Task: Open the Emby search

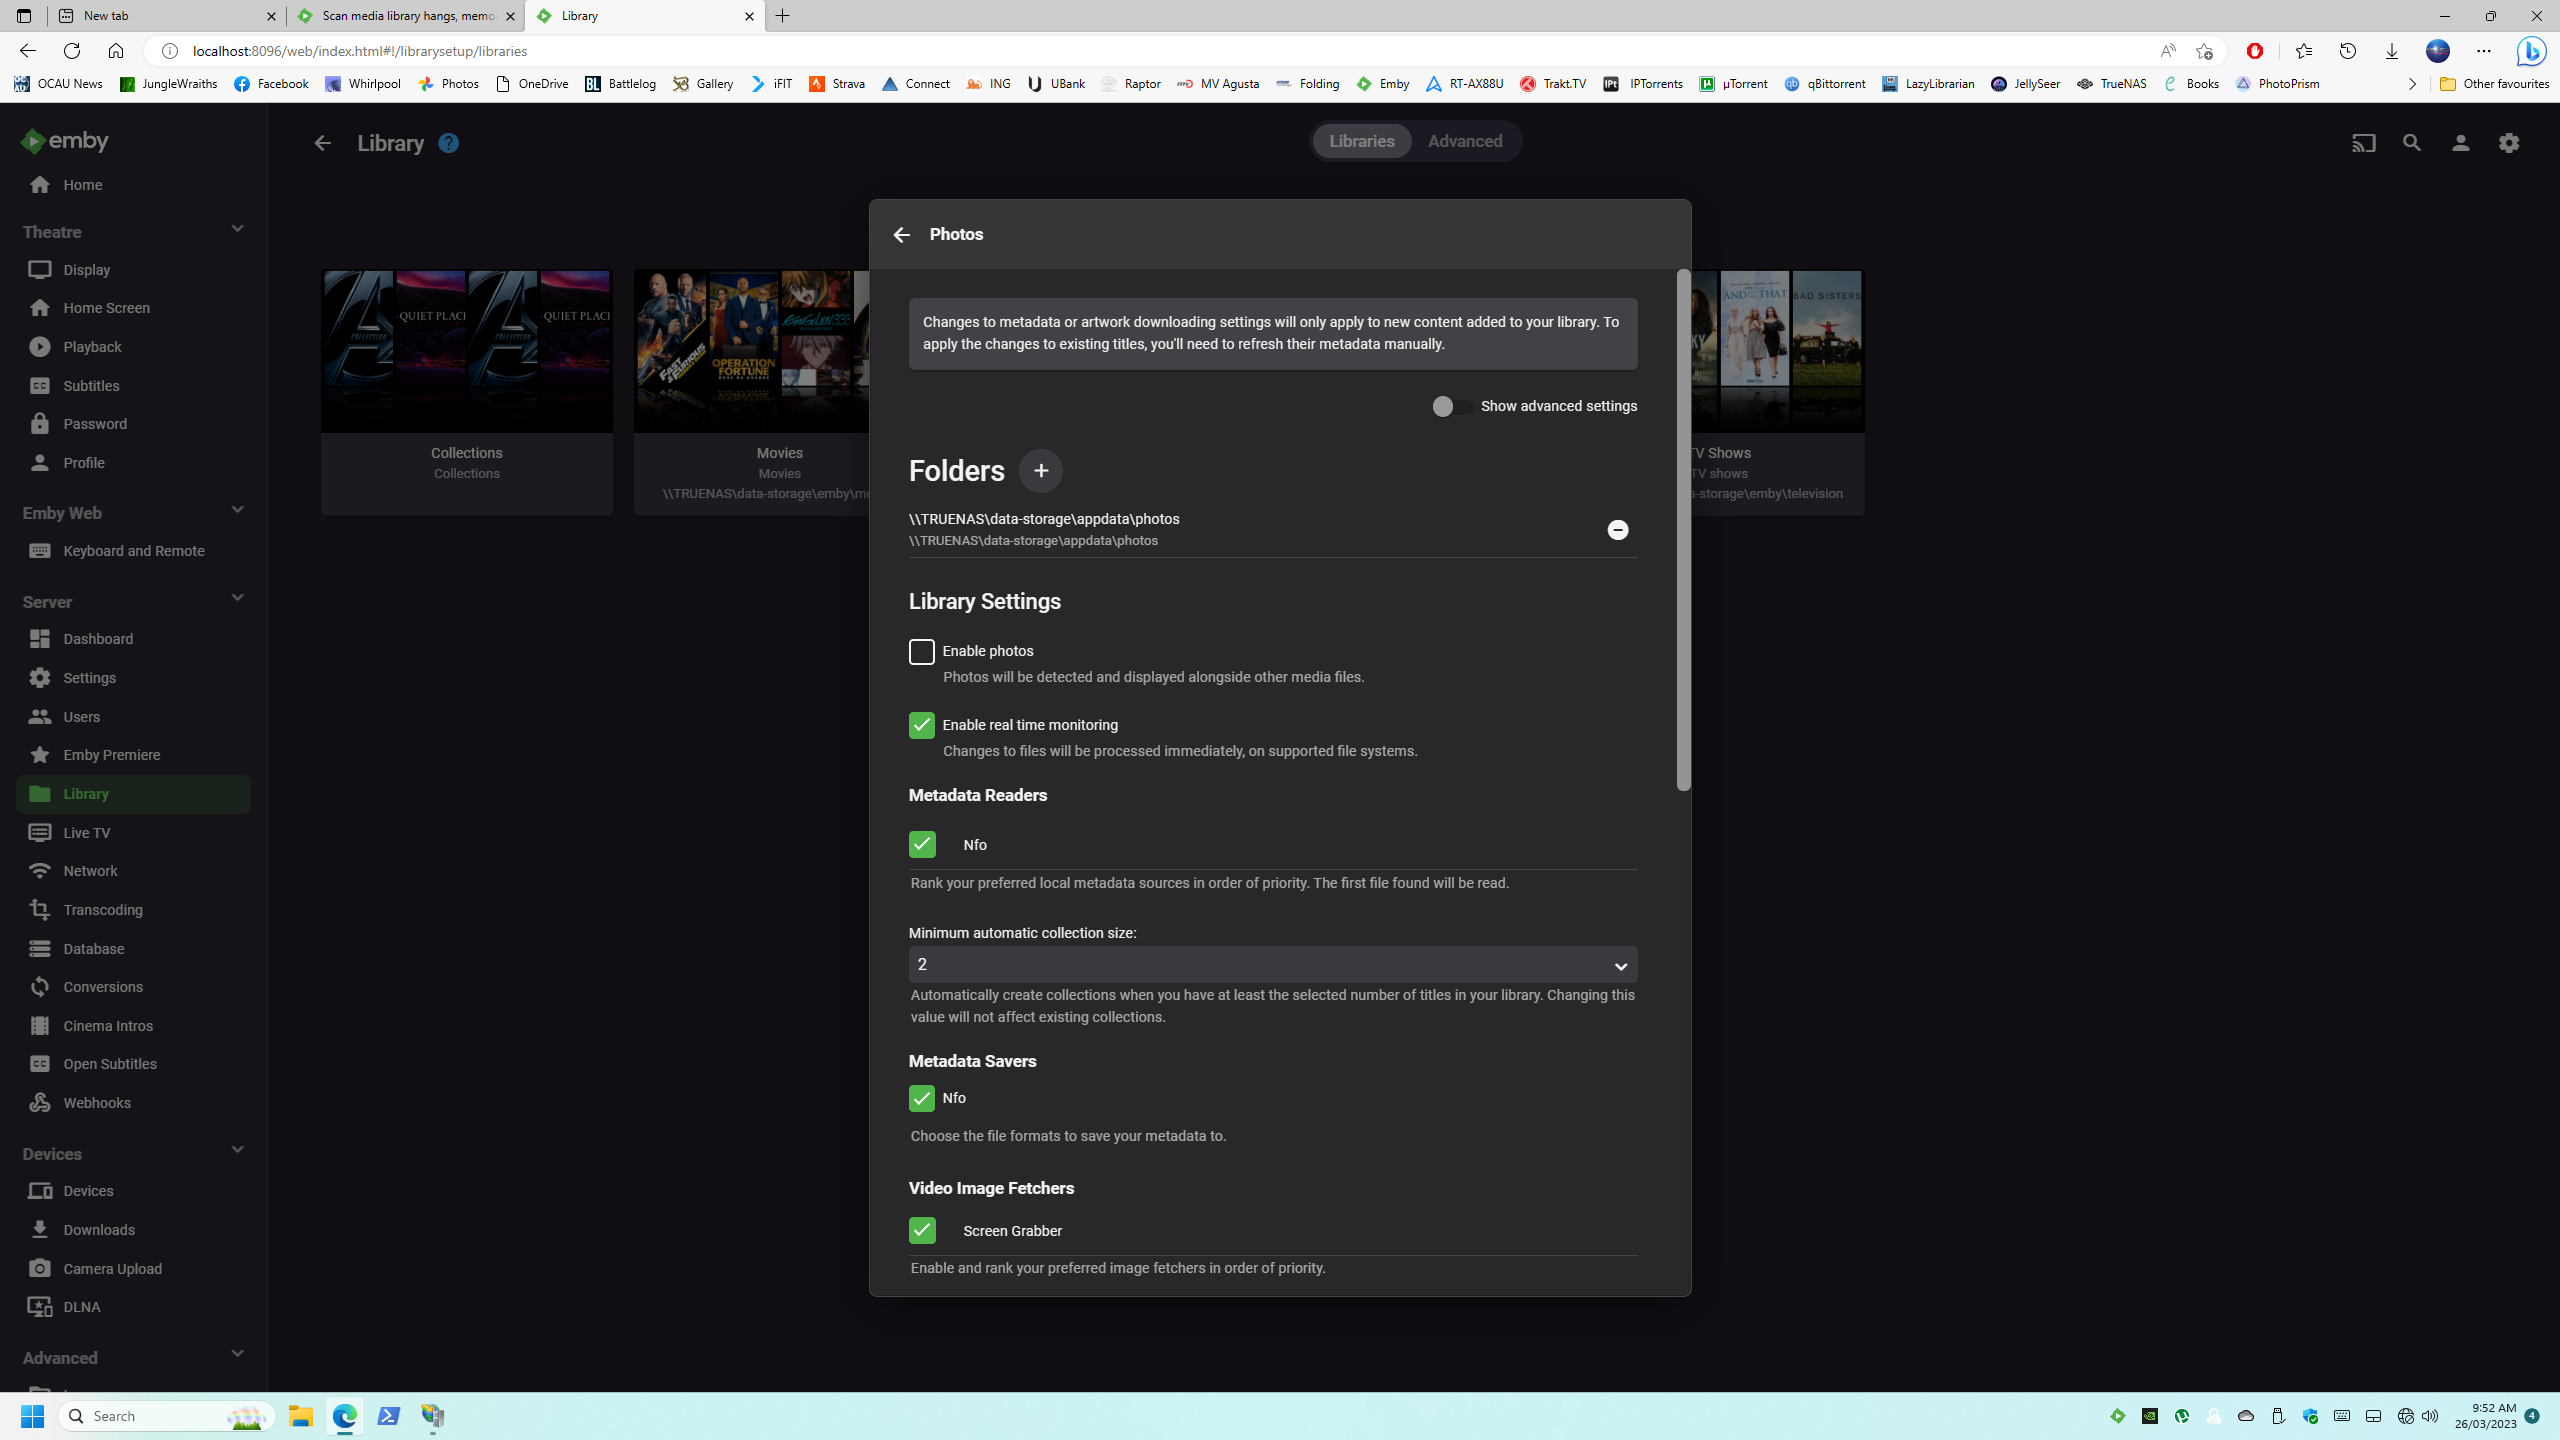Action: 2411,143
